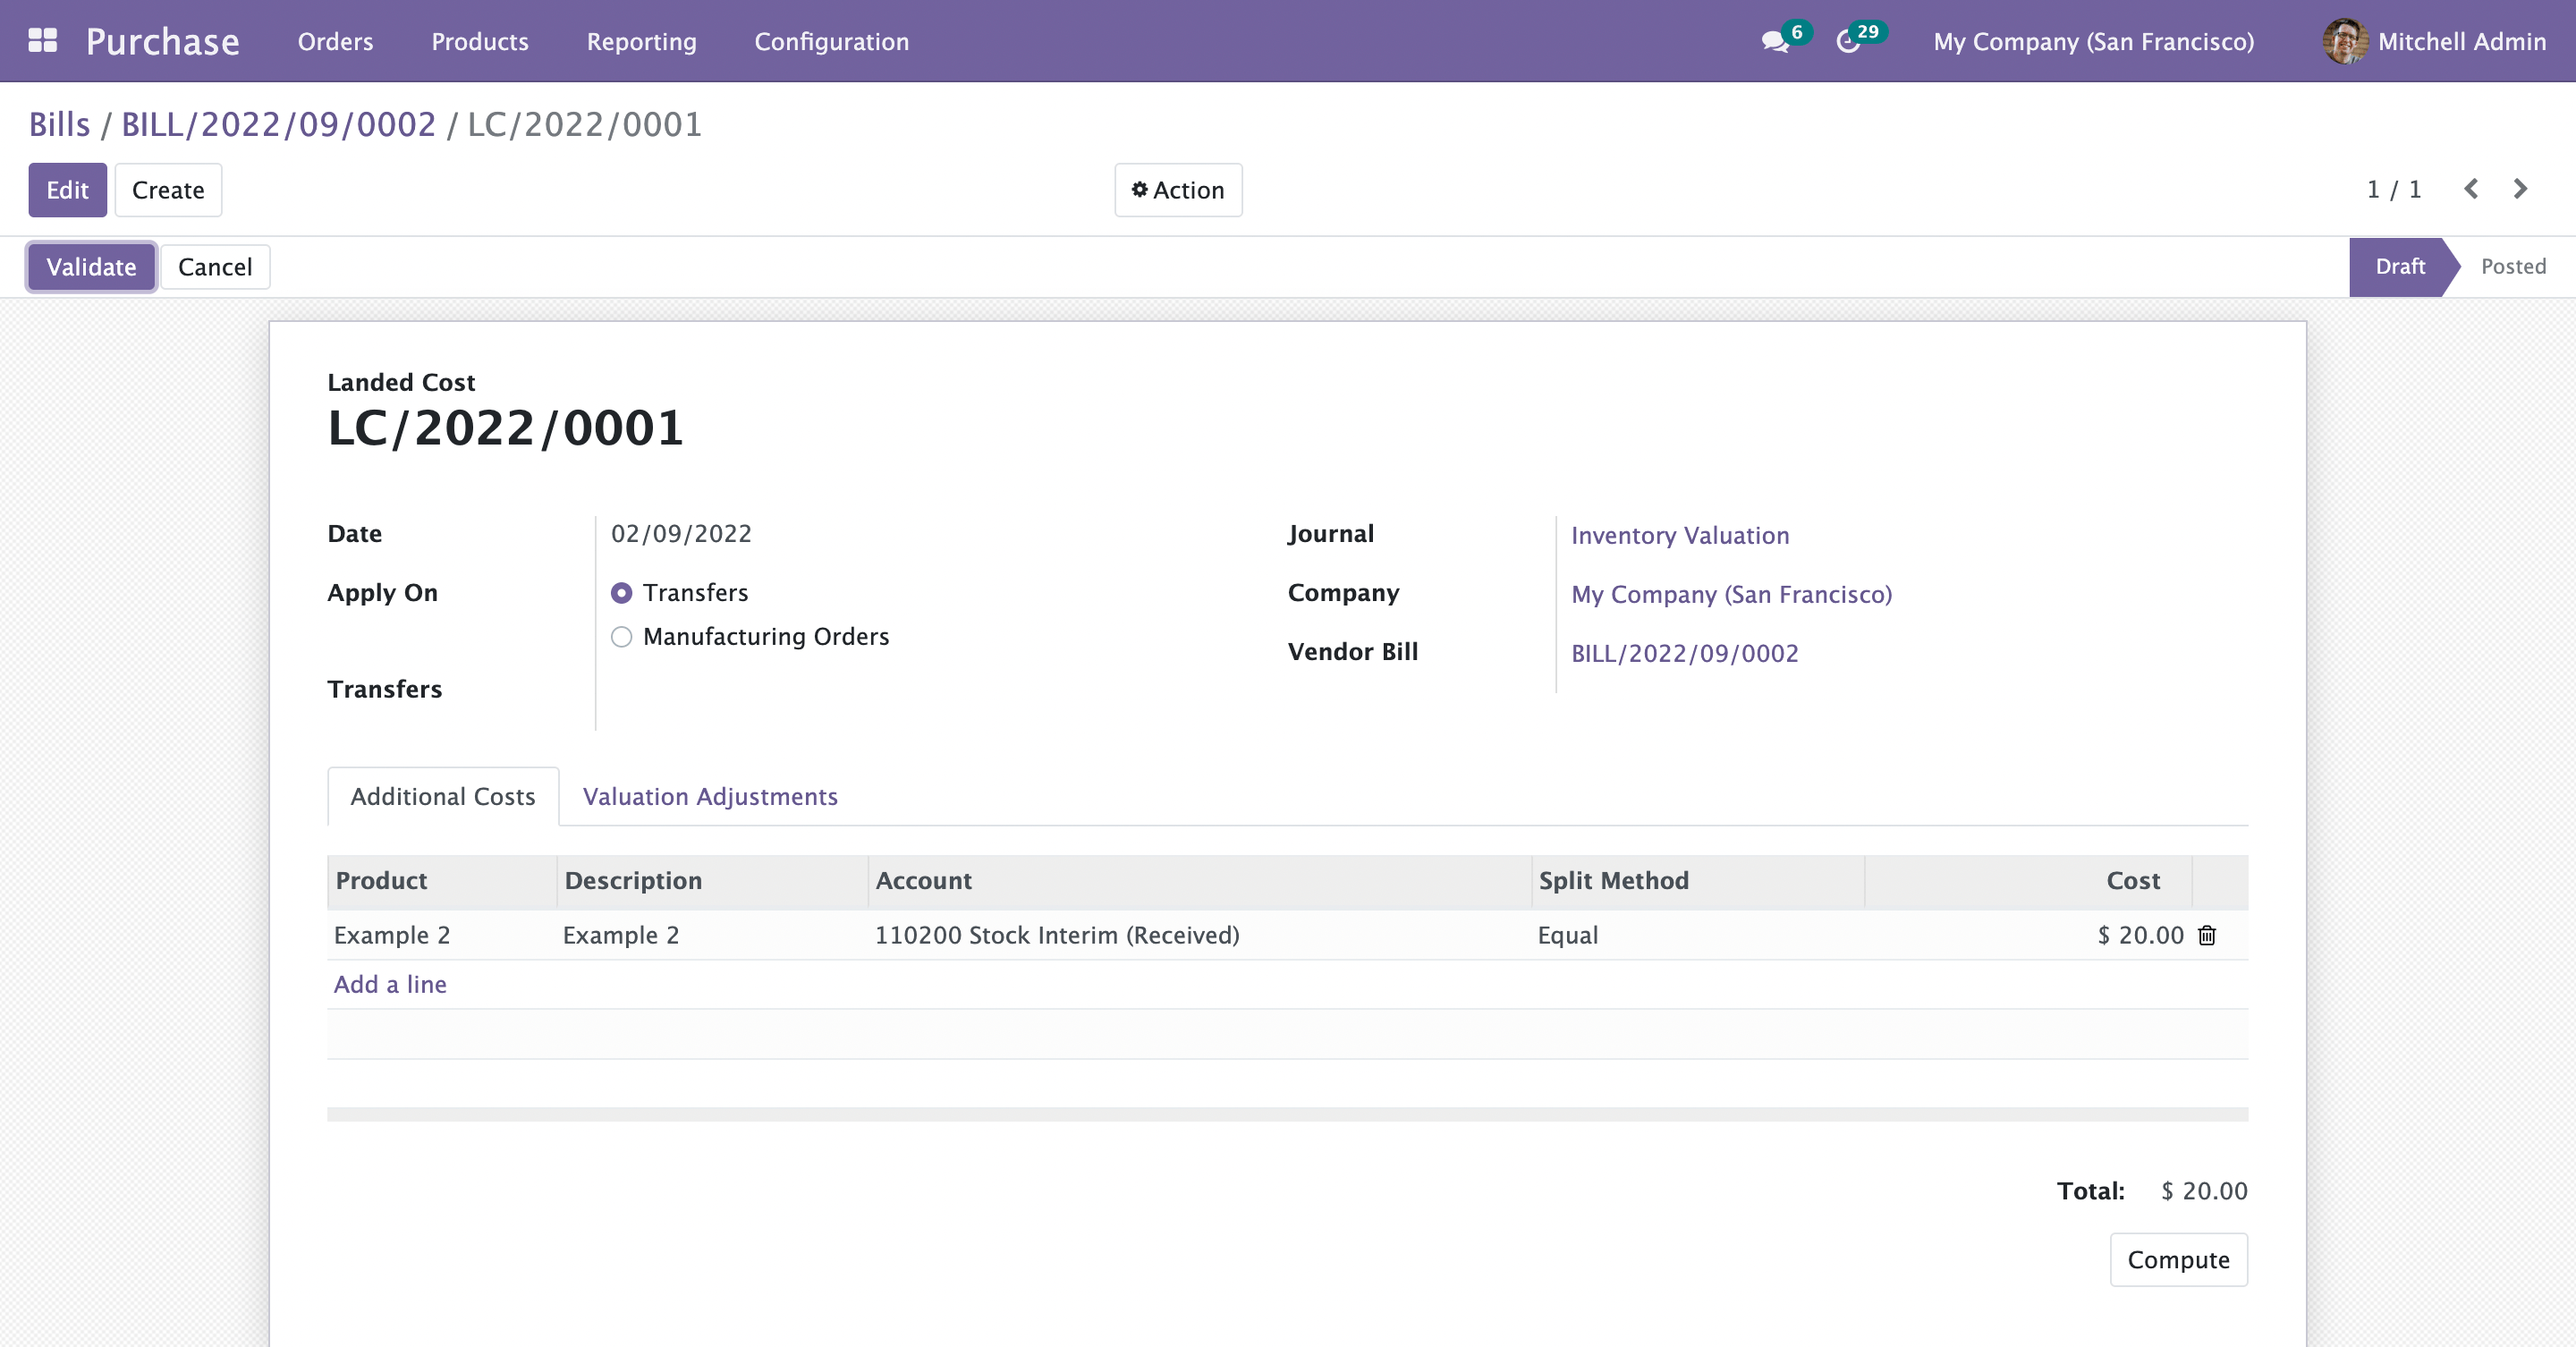The width and height of the screenshot is (2576, 1347).
Task: Open the Reporting menu
Action: click(641, 41)
